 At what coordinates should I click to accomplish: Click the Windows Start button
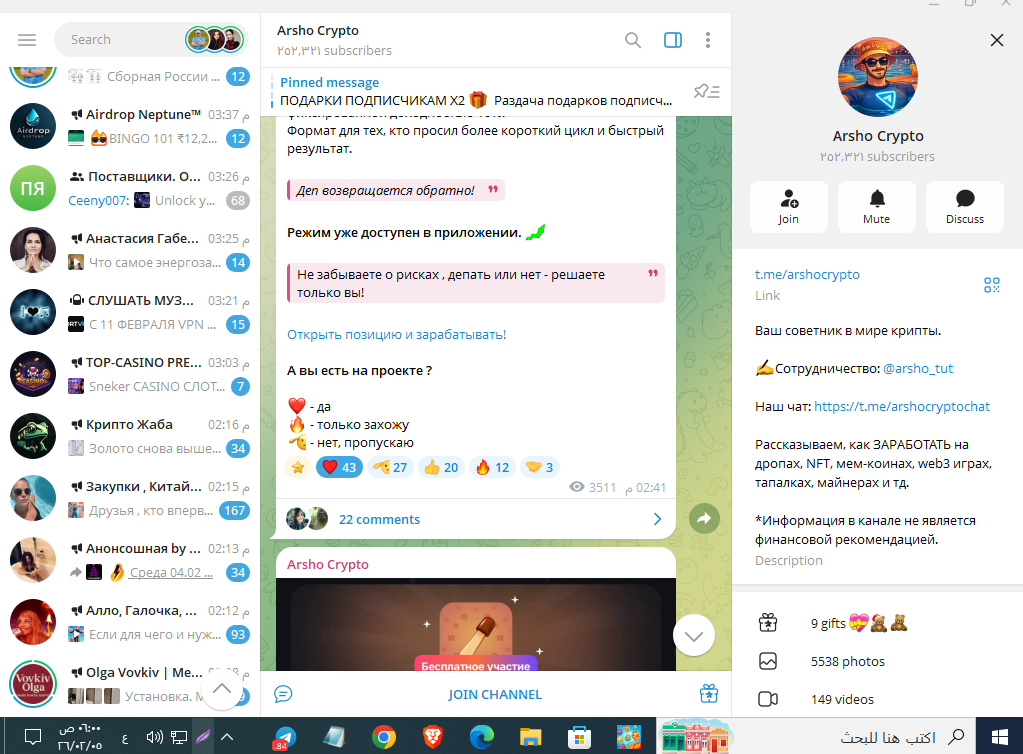1000,737
